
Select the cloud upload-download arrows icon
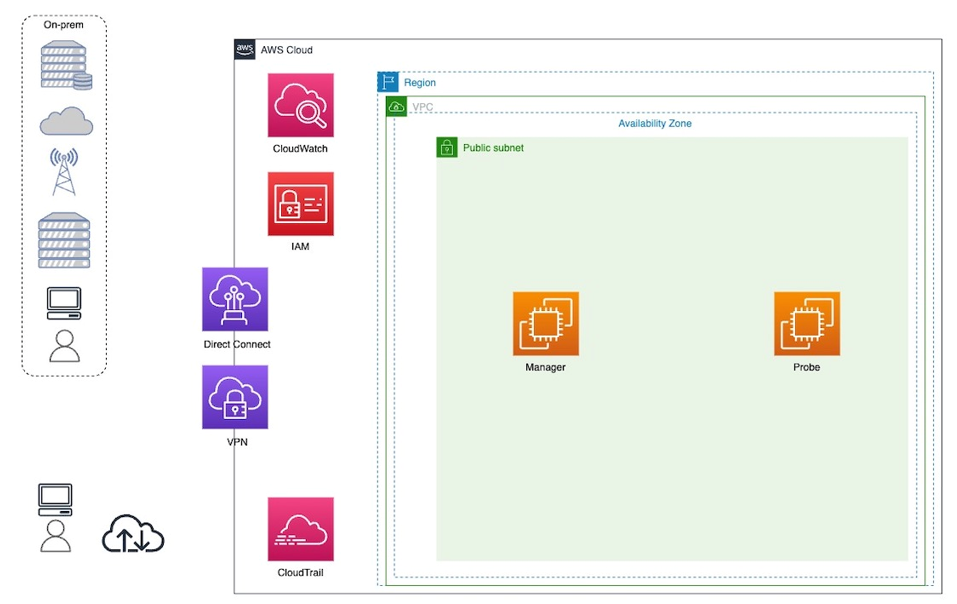click(133, 535)
